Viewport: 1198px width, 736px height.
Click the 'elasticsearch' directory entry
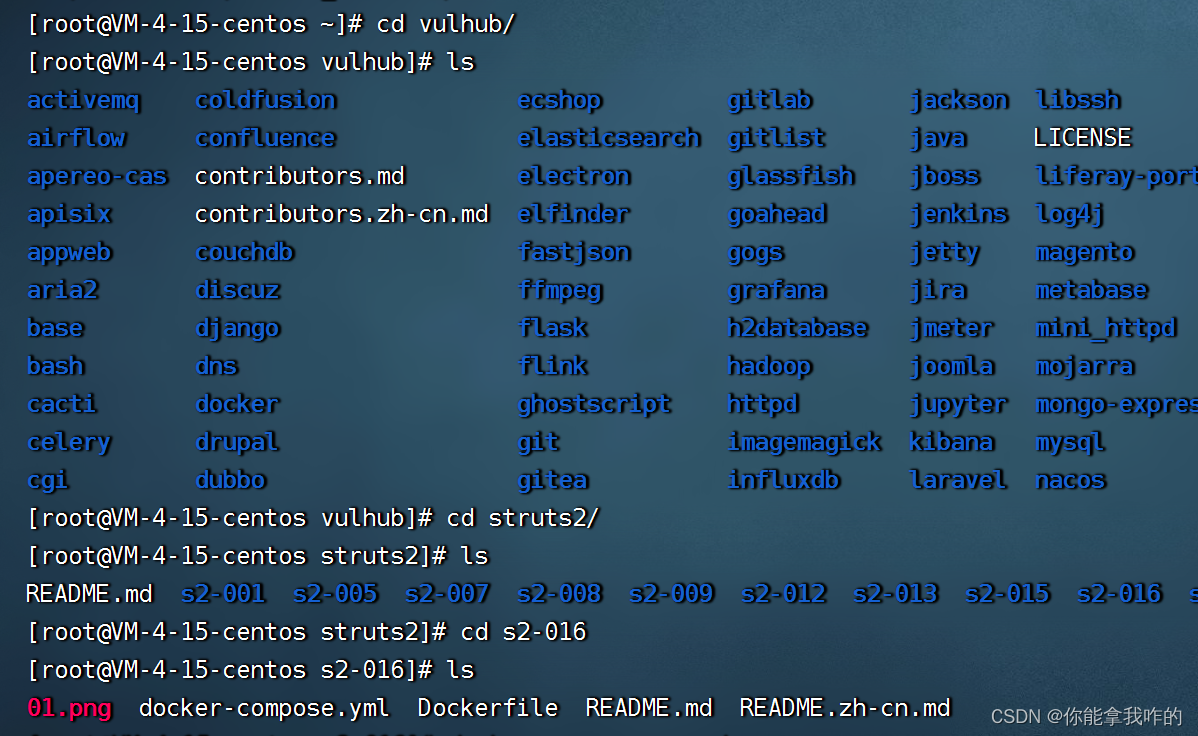(609, 138)
